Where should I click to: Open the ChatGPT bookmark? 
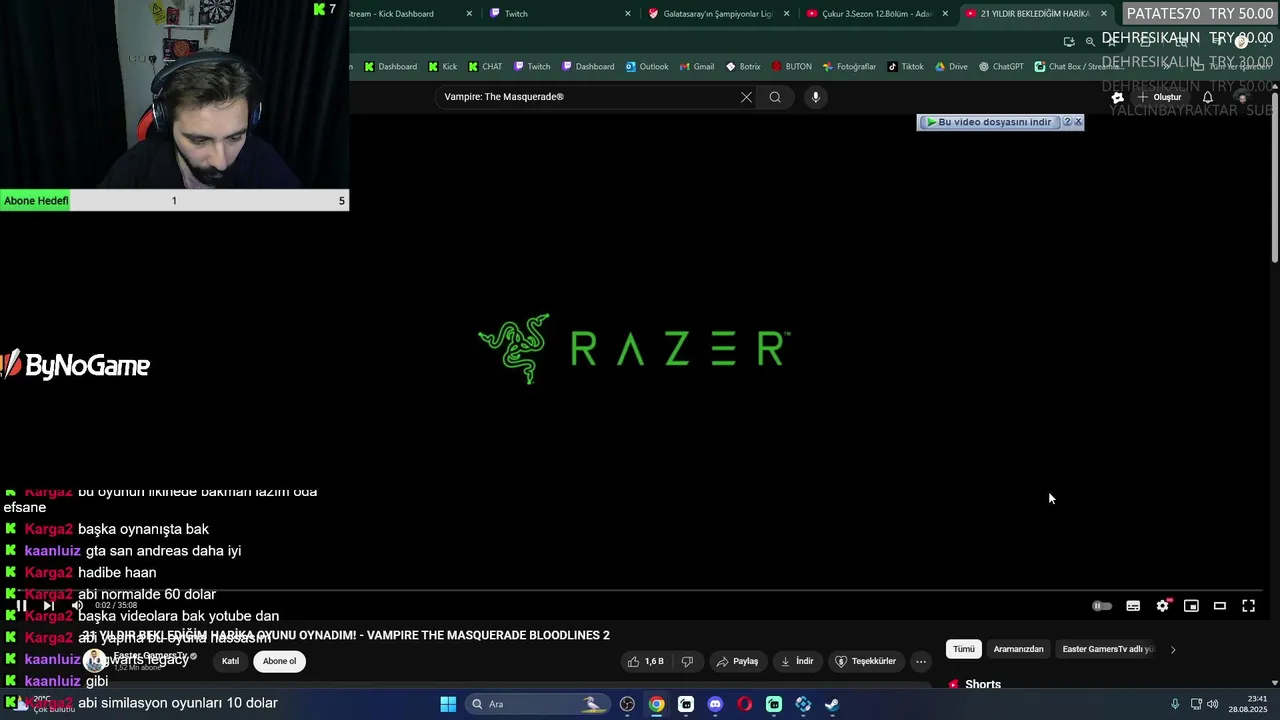(1001, 67)
